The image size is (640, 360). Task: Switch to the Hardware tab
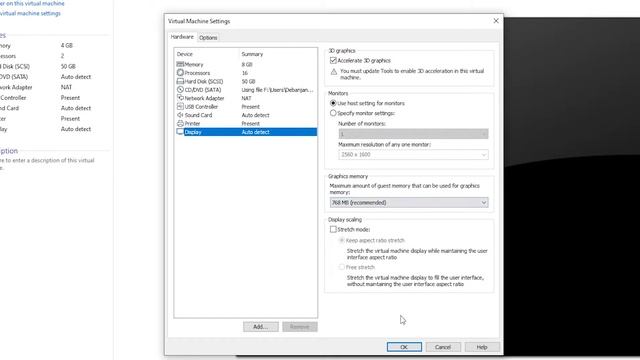[182, 37]
